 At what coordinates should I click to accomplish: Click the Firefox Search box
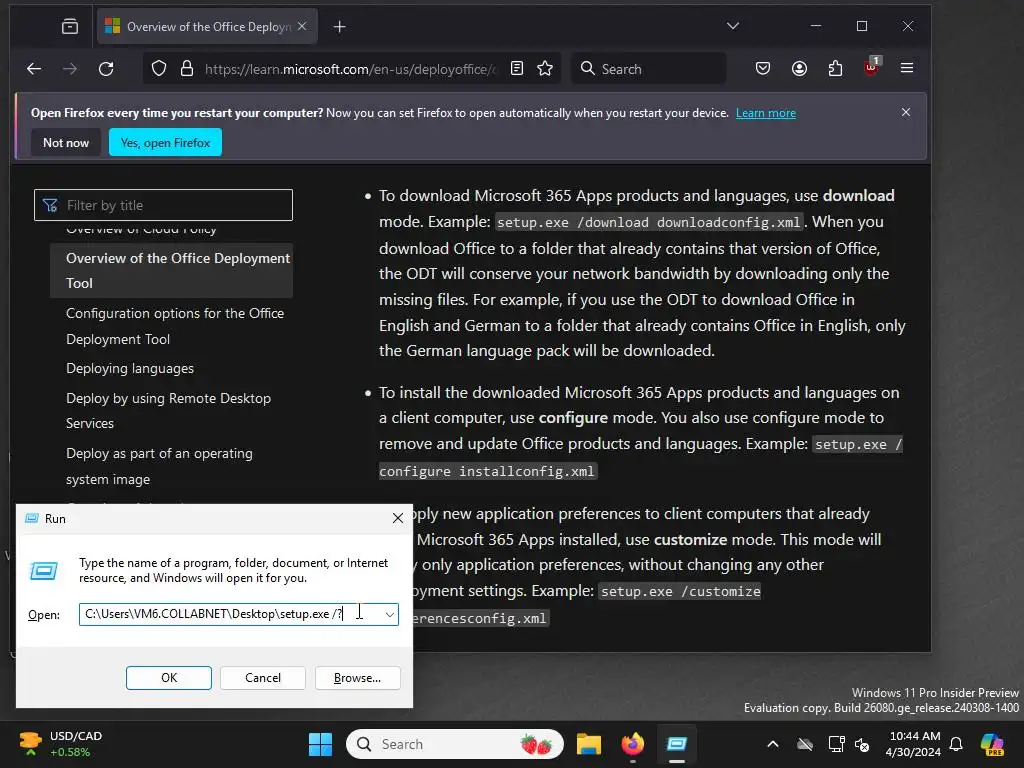(x=648, y=69)
